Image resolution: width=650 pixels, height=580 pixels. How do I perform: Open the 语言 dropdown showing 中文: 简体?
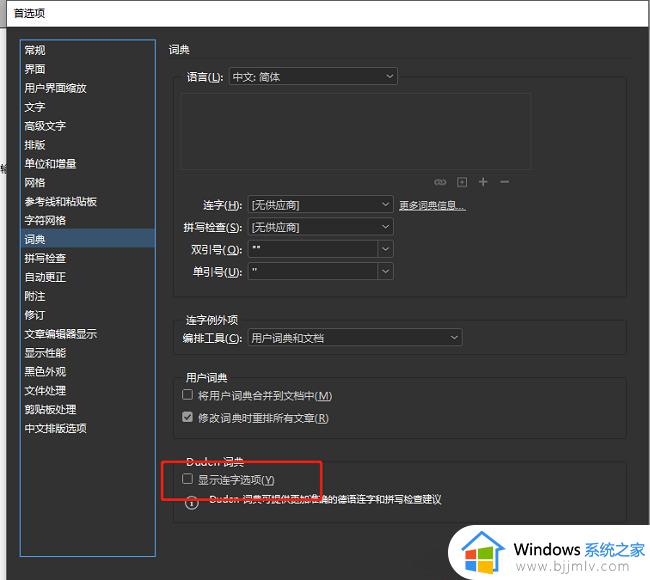313,76
